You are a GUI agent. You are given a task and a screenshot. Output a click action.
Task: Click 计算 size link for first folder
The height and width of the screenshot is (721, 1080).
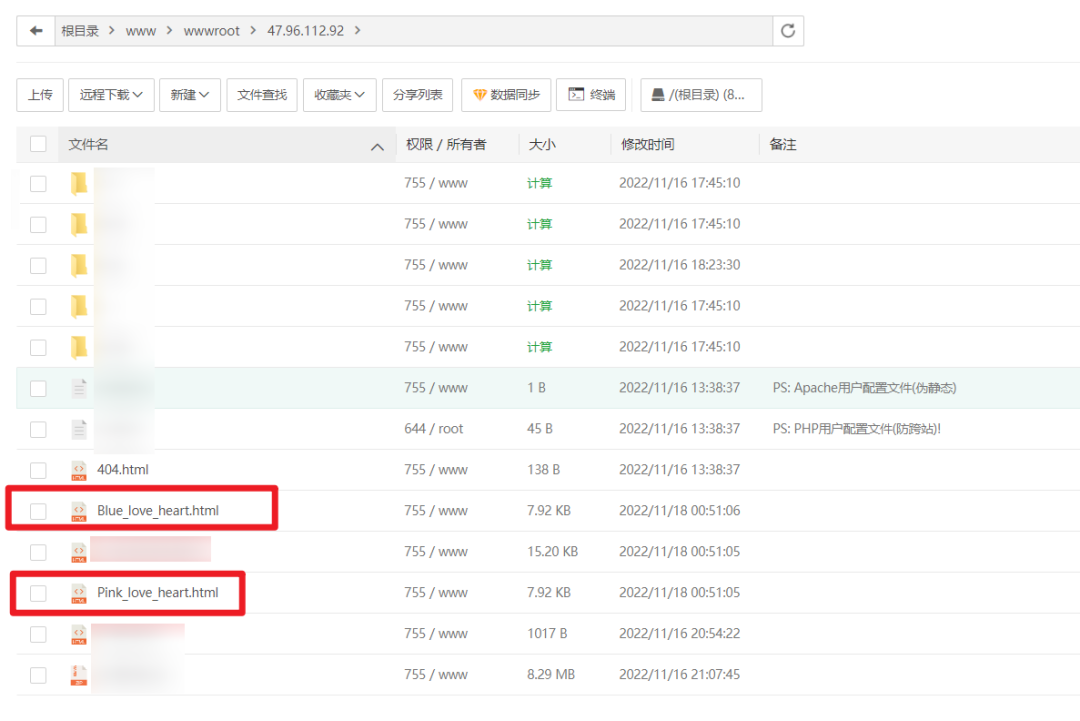(x=539, y=183)
